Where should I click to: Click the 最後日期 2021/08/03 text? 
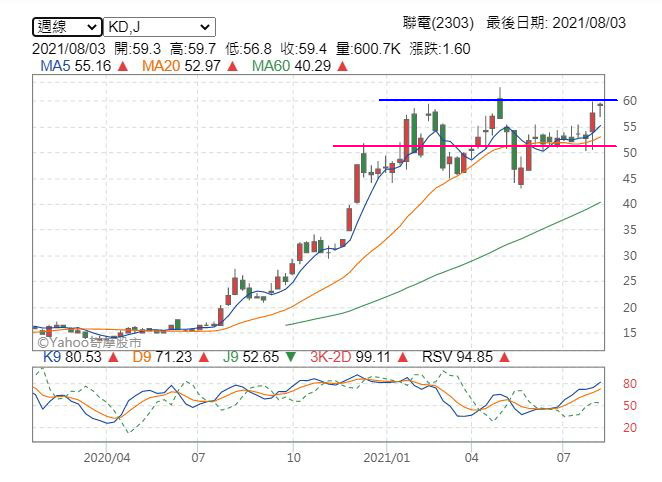[556, 23]
